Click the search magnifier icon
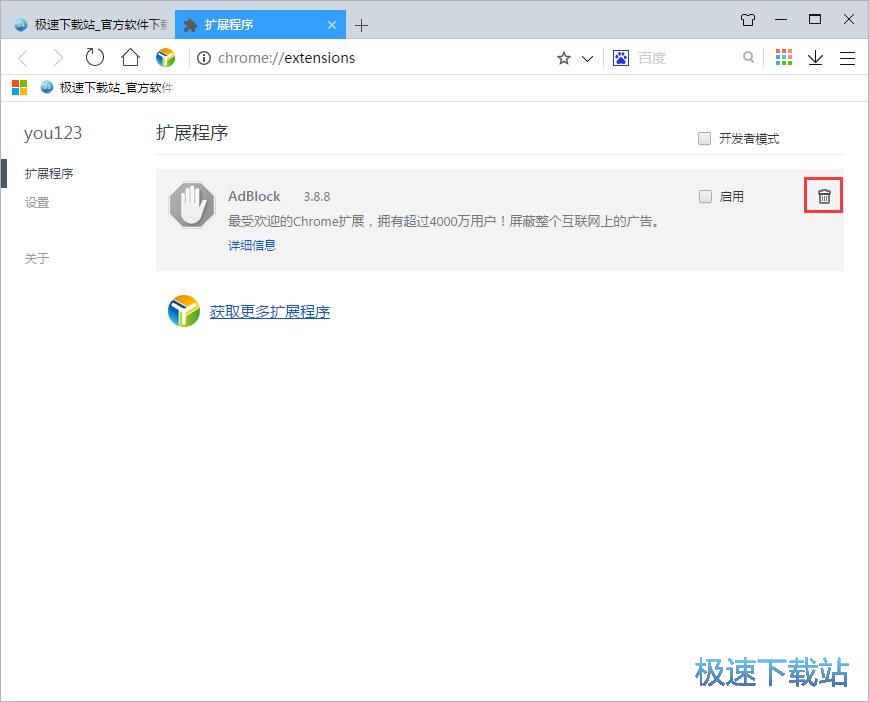 click(x=748, y=57)
